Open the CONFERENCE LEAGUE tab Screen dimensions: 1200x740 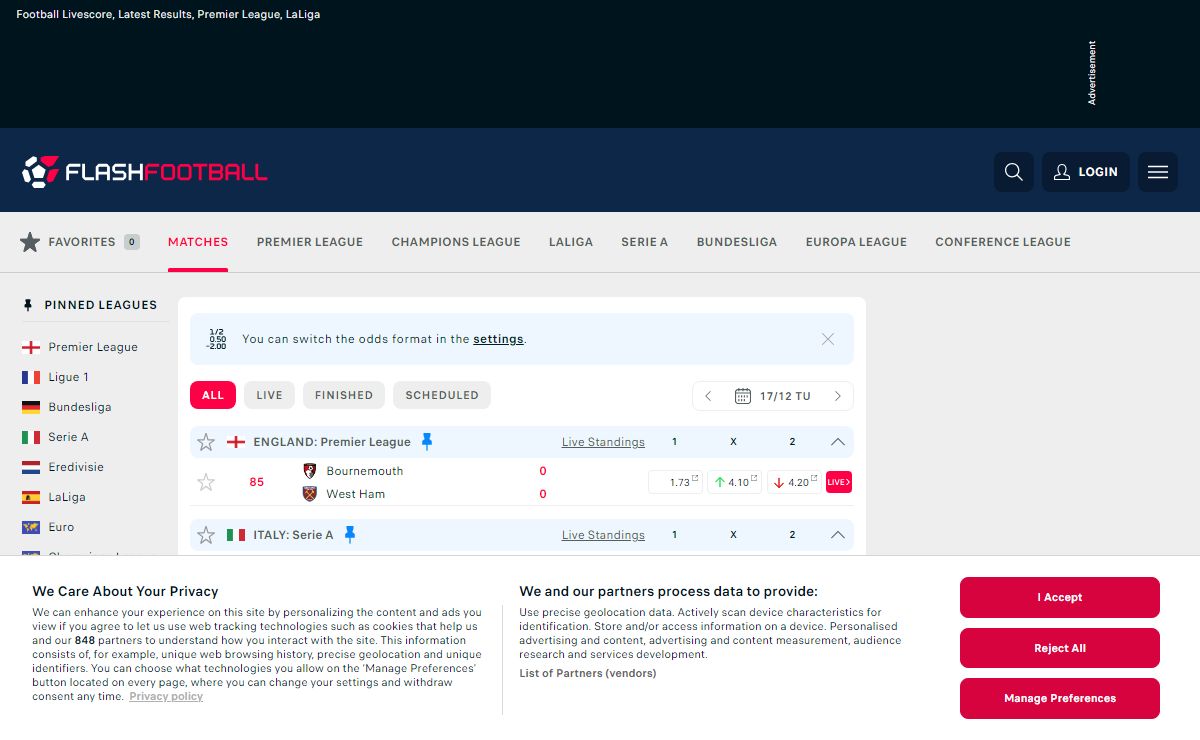(1003, 242)
